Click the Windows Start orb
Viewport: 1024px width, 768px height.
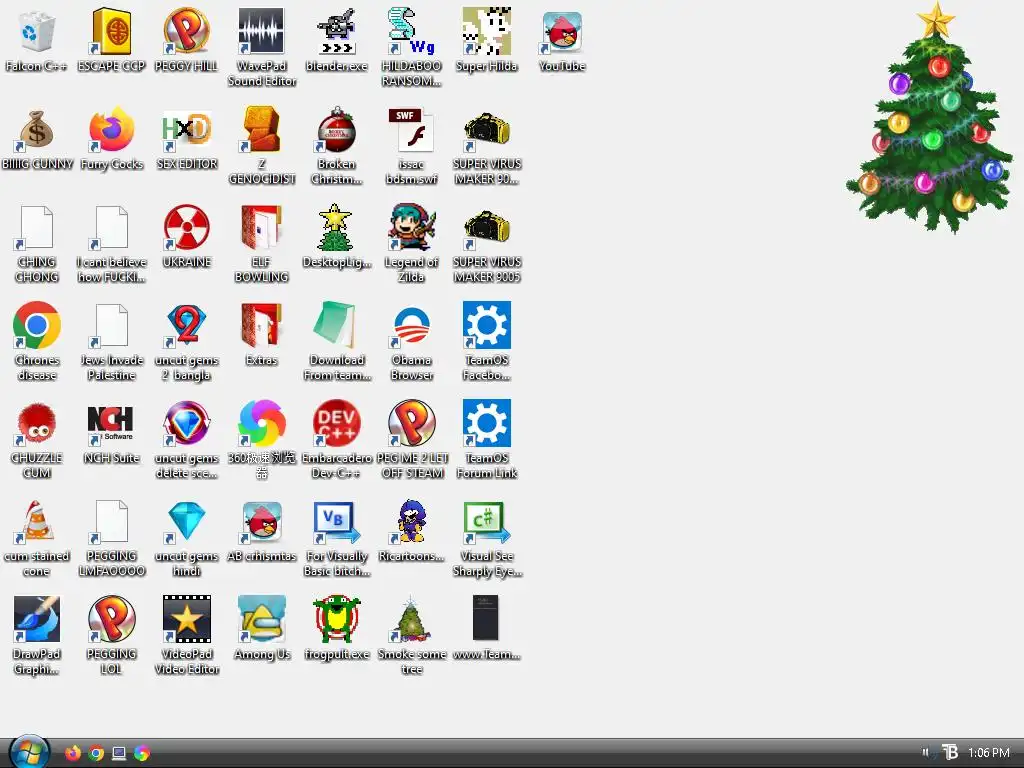click(30, 752)
